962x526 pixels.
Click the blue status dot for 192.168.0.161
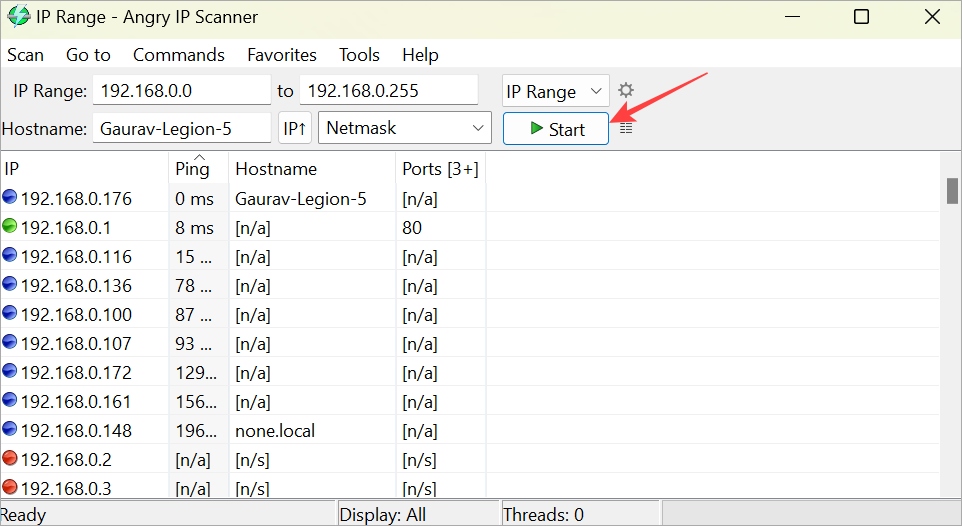click(10, 400)
